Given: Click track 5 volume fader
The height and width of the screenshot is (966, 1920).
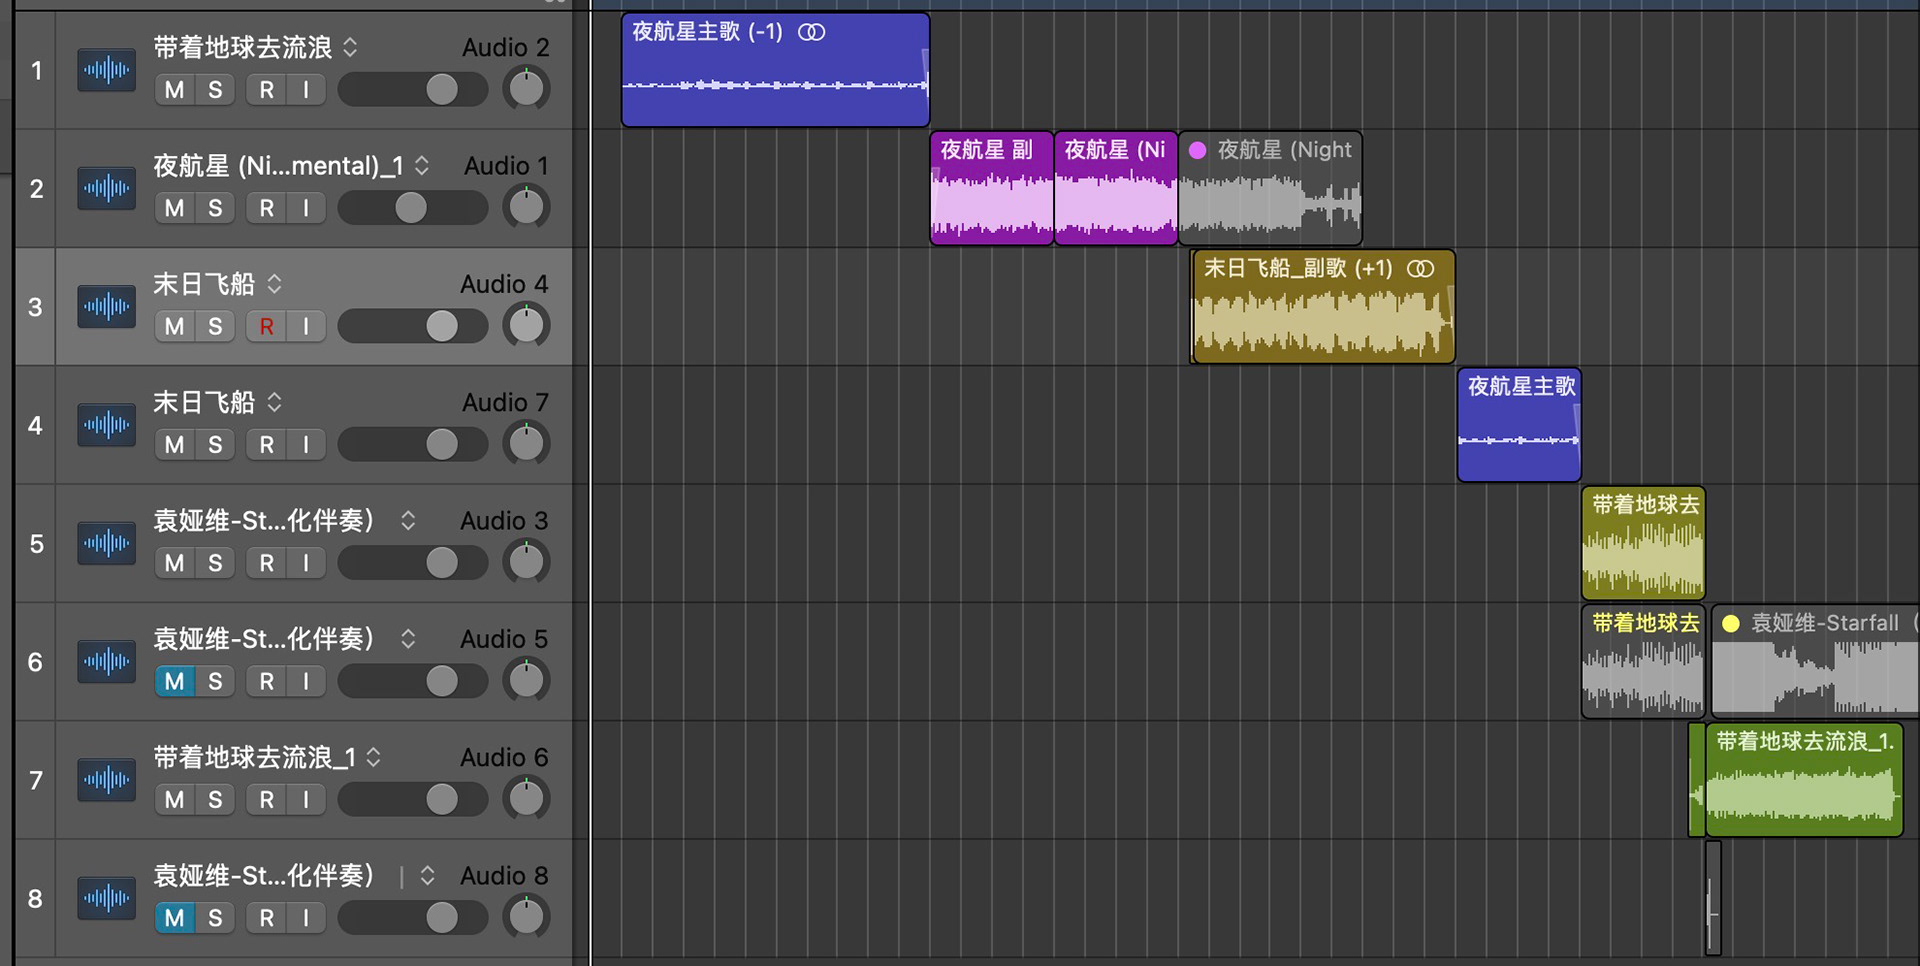Looking at the screenshot, I should tap(413, 563).
